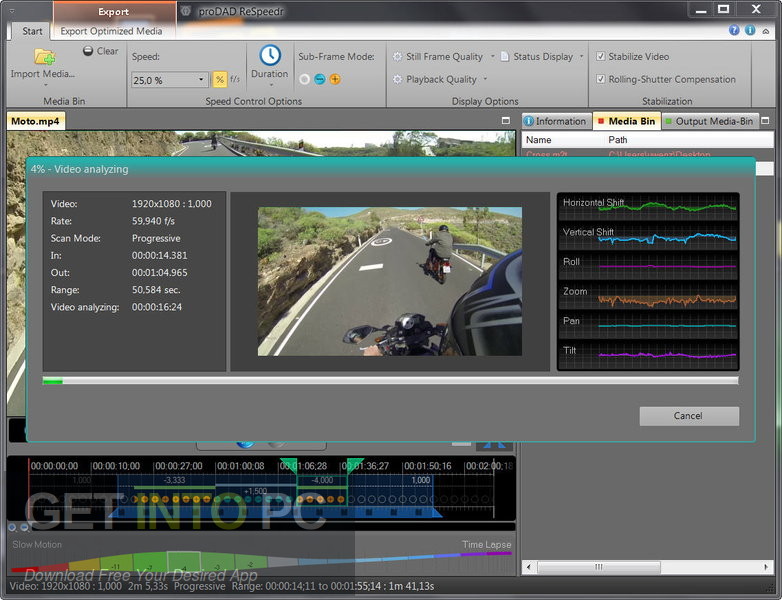Click the timeline zoom-out magnifier icon
This screenshot has width=782, height=600.
point(24,527)
